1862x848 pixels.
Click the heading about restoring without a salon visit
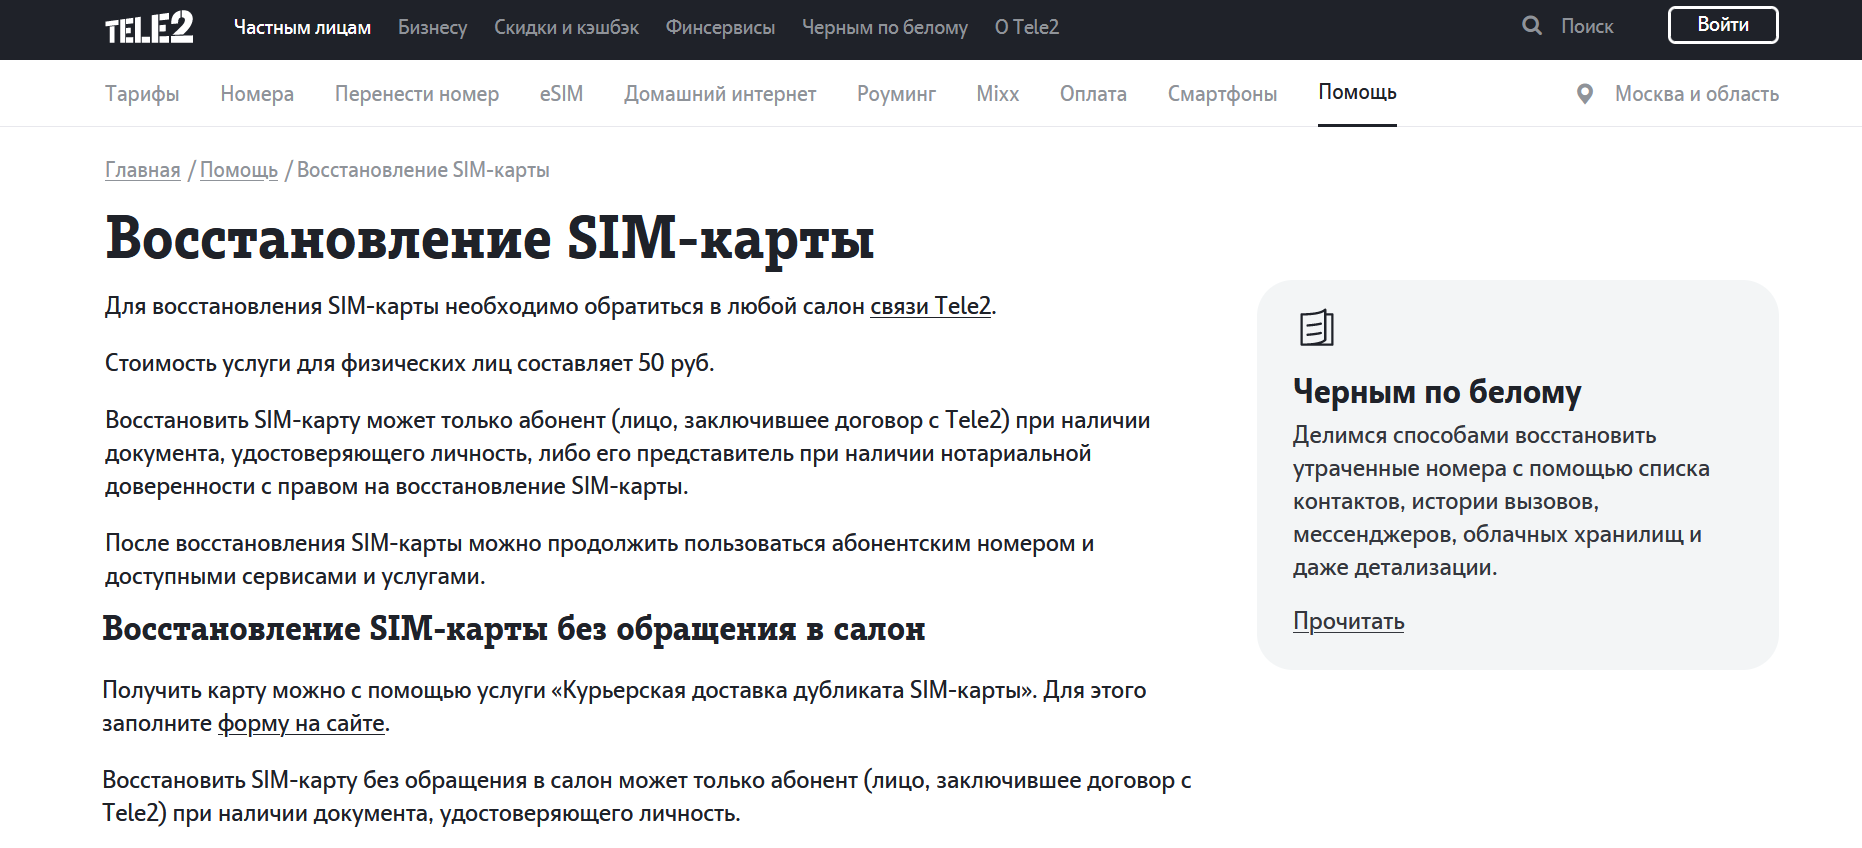[514, 629]
